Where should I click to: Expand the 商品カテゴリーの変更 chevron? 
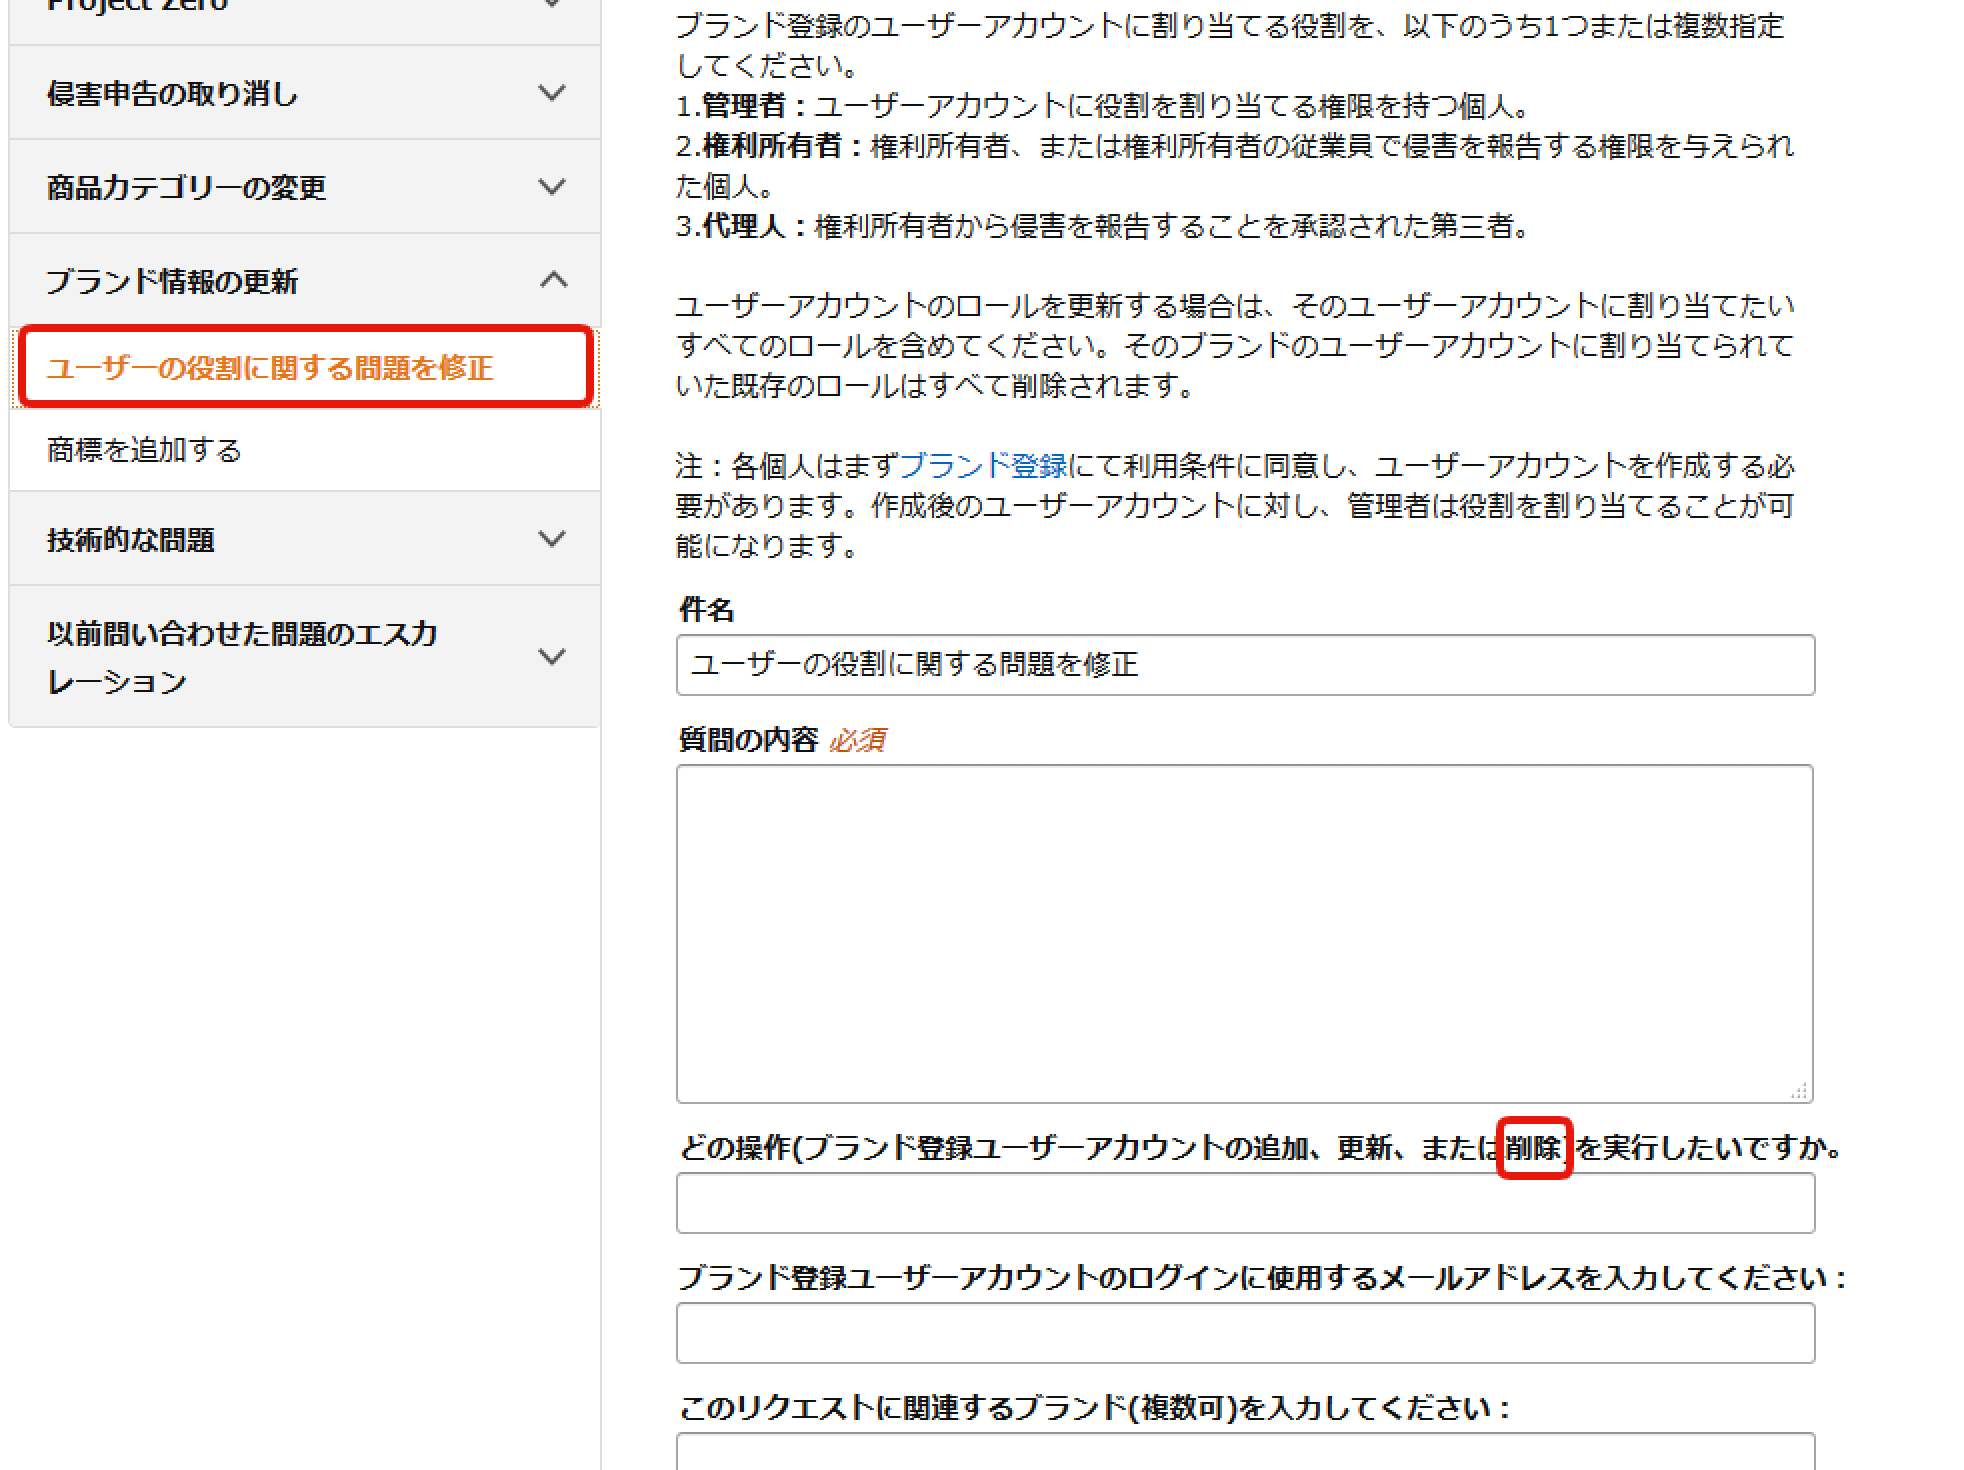click(x=552, y=187)
